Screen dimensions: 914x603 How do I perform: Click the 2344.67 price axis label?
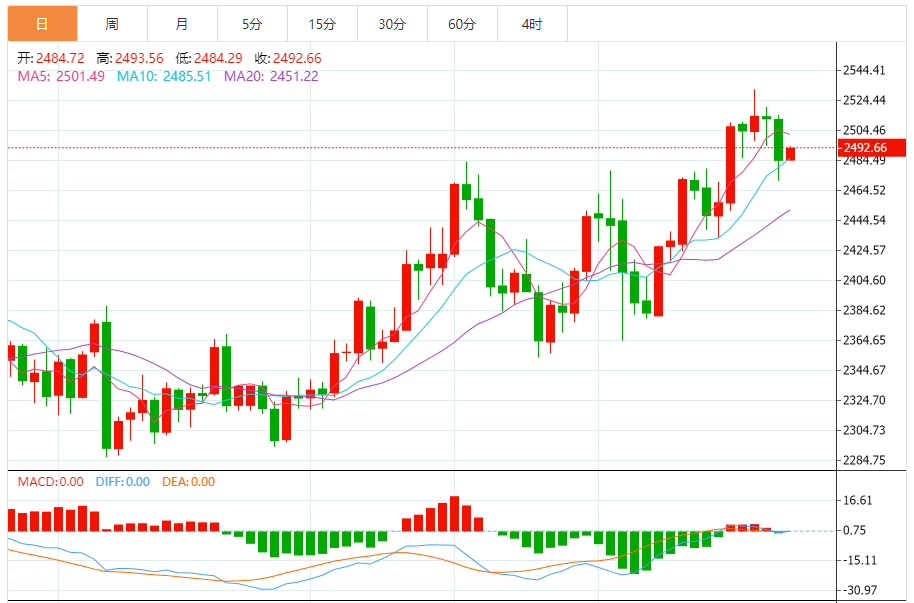pos(864,370)
